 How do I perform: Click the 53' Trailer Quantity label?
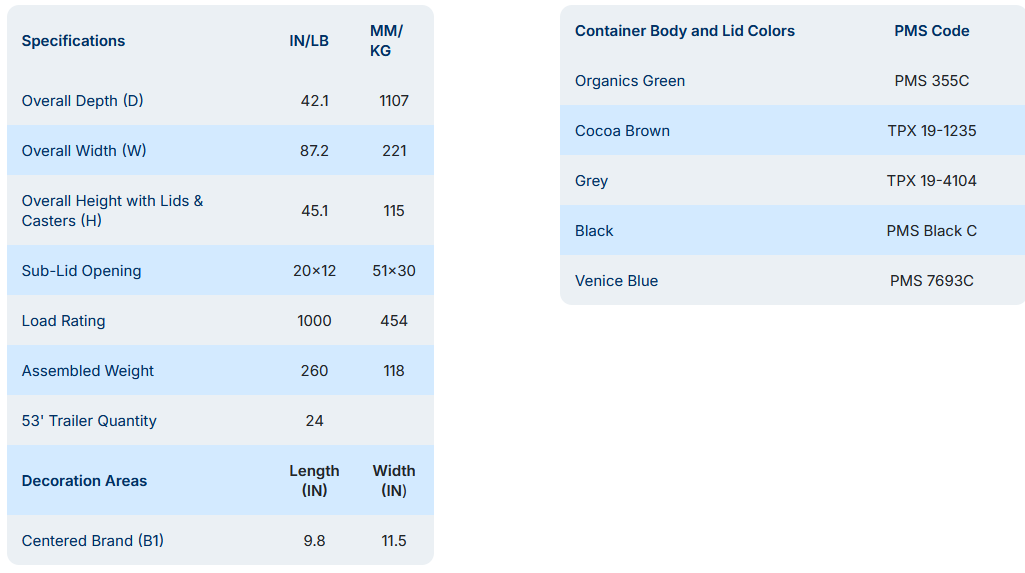89,421
